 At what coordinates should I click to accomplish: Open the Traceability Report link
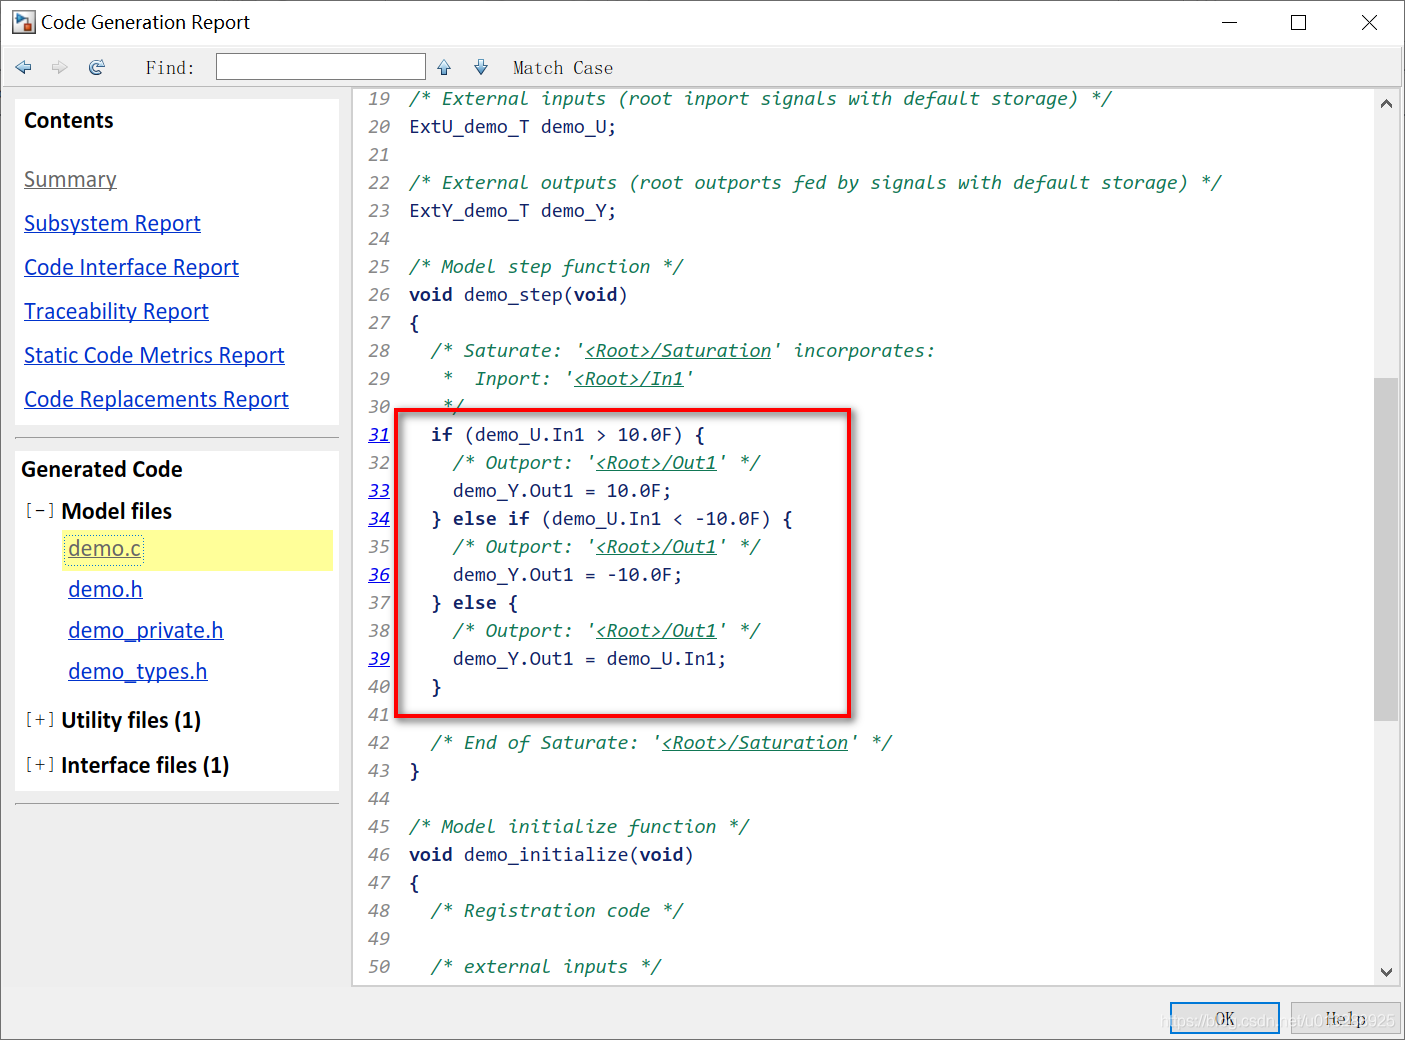[x=116, y=311]
